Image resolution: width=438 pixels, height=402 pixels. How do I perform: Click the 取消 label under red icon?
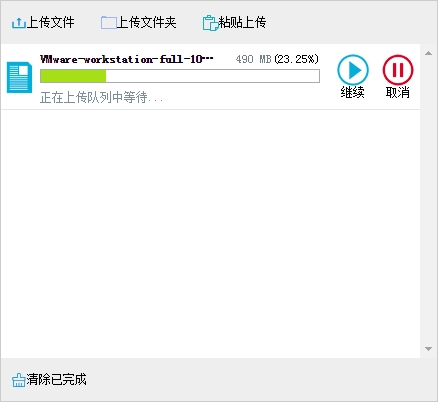(x=398, y=92)
